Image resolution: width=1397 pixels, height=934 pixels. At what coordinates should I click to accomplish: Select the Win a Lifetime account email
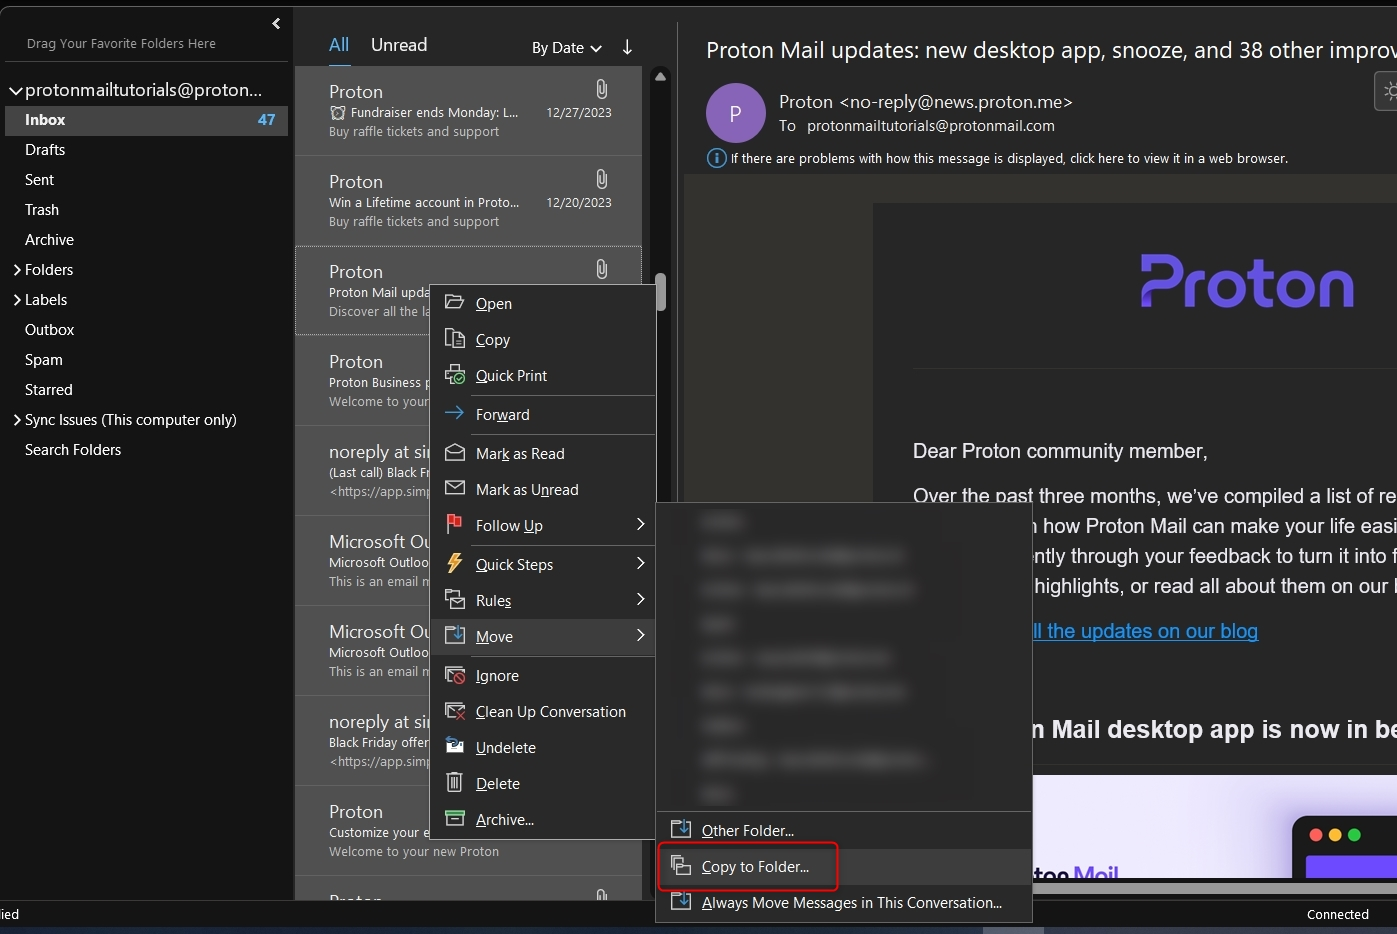tap(468, 201)
